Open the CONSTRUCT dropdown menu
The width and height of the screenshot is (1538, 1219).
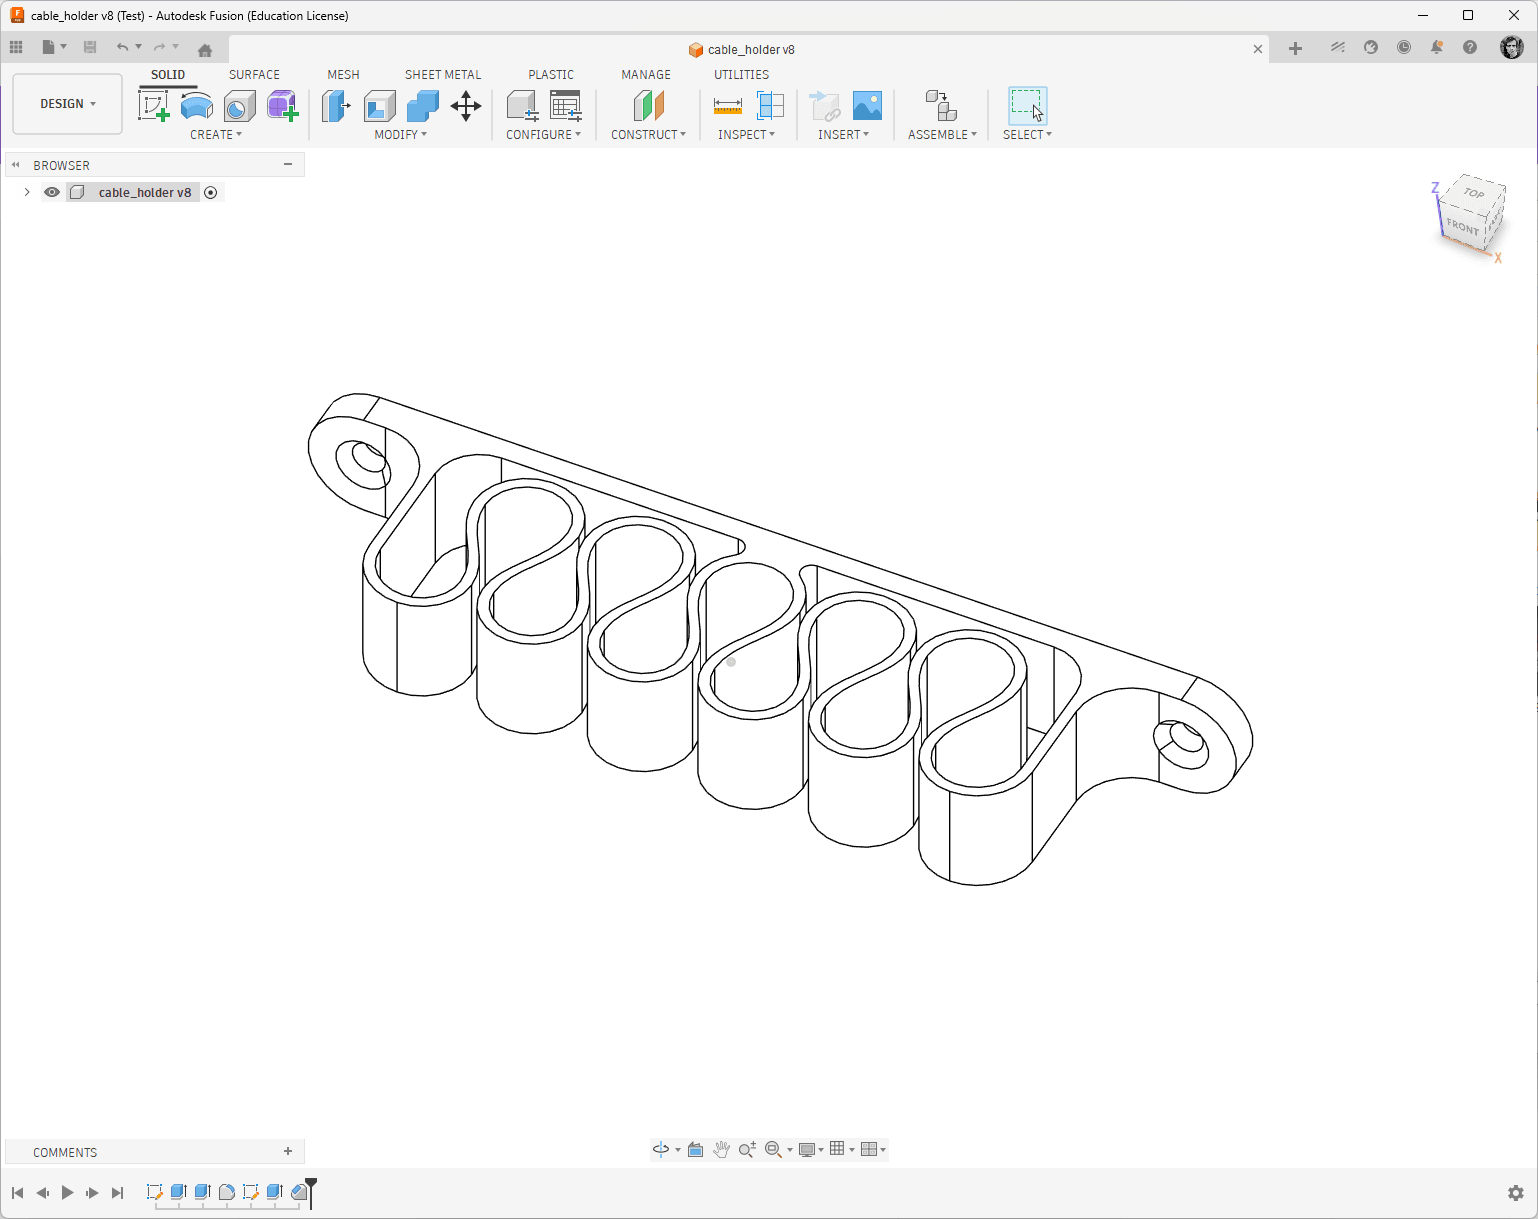point(648,134)
